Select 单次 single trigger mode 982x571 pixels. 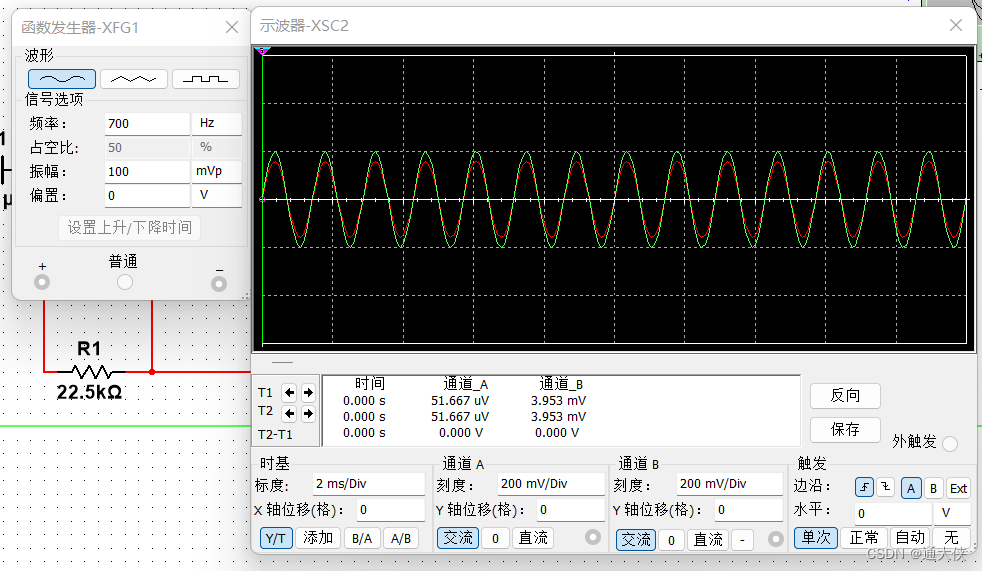click(816, 538)
